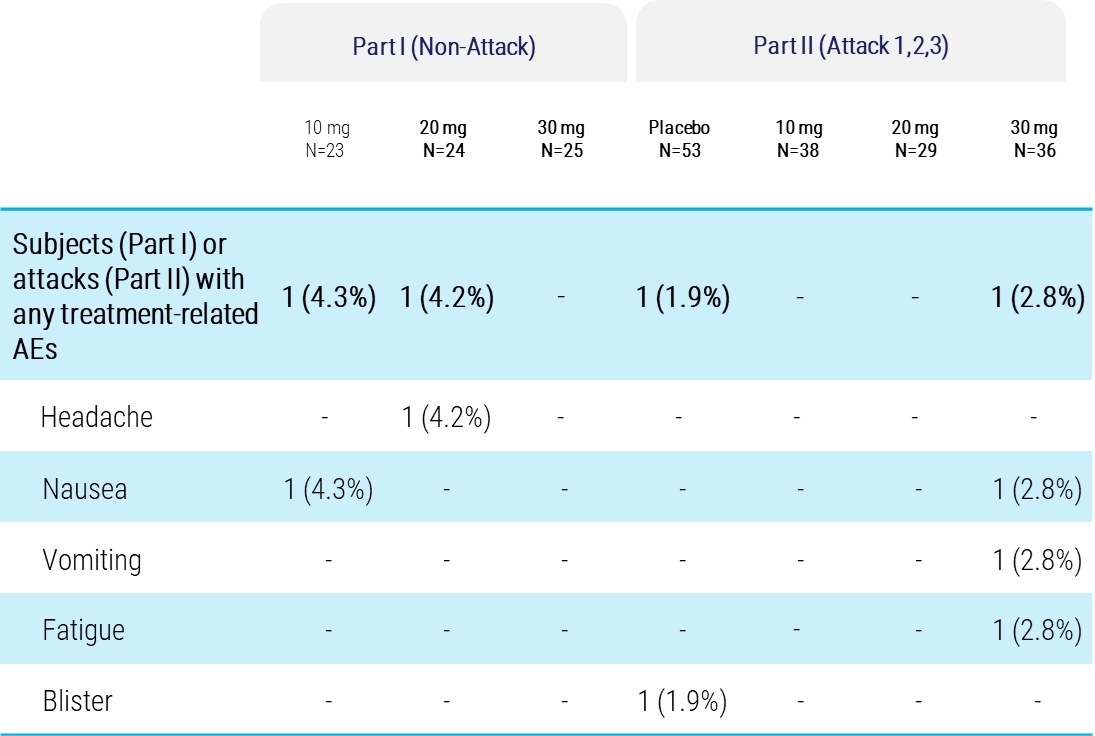
Task: Click the Part I 10 mg N=23 column header
Action: click(327, 139)
